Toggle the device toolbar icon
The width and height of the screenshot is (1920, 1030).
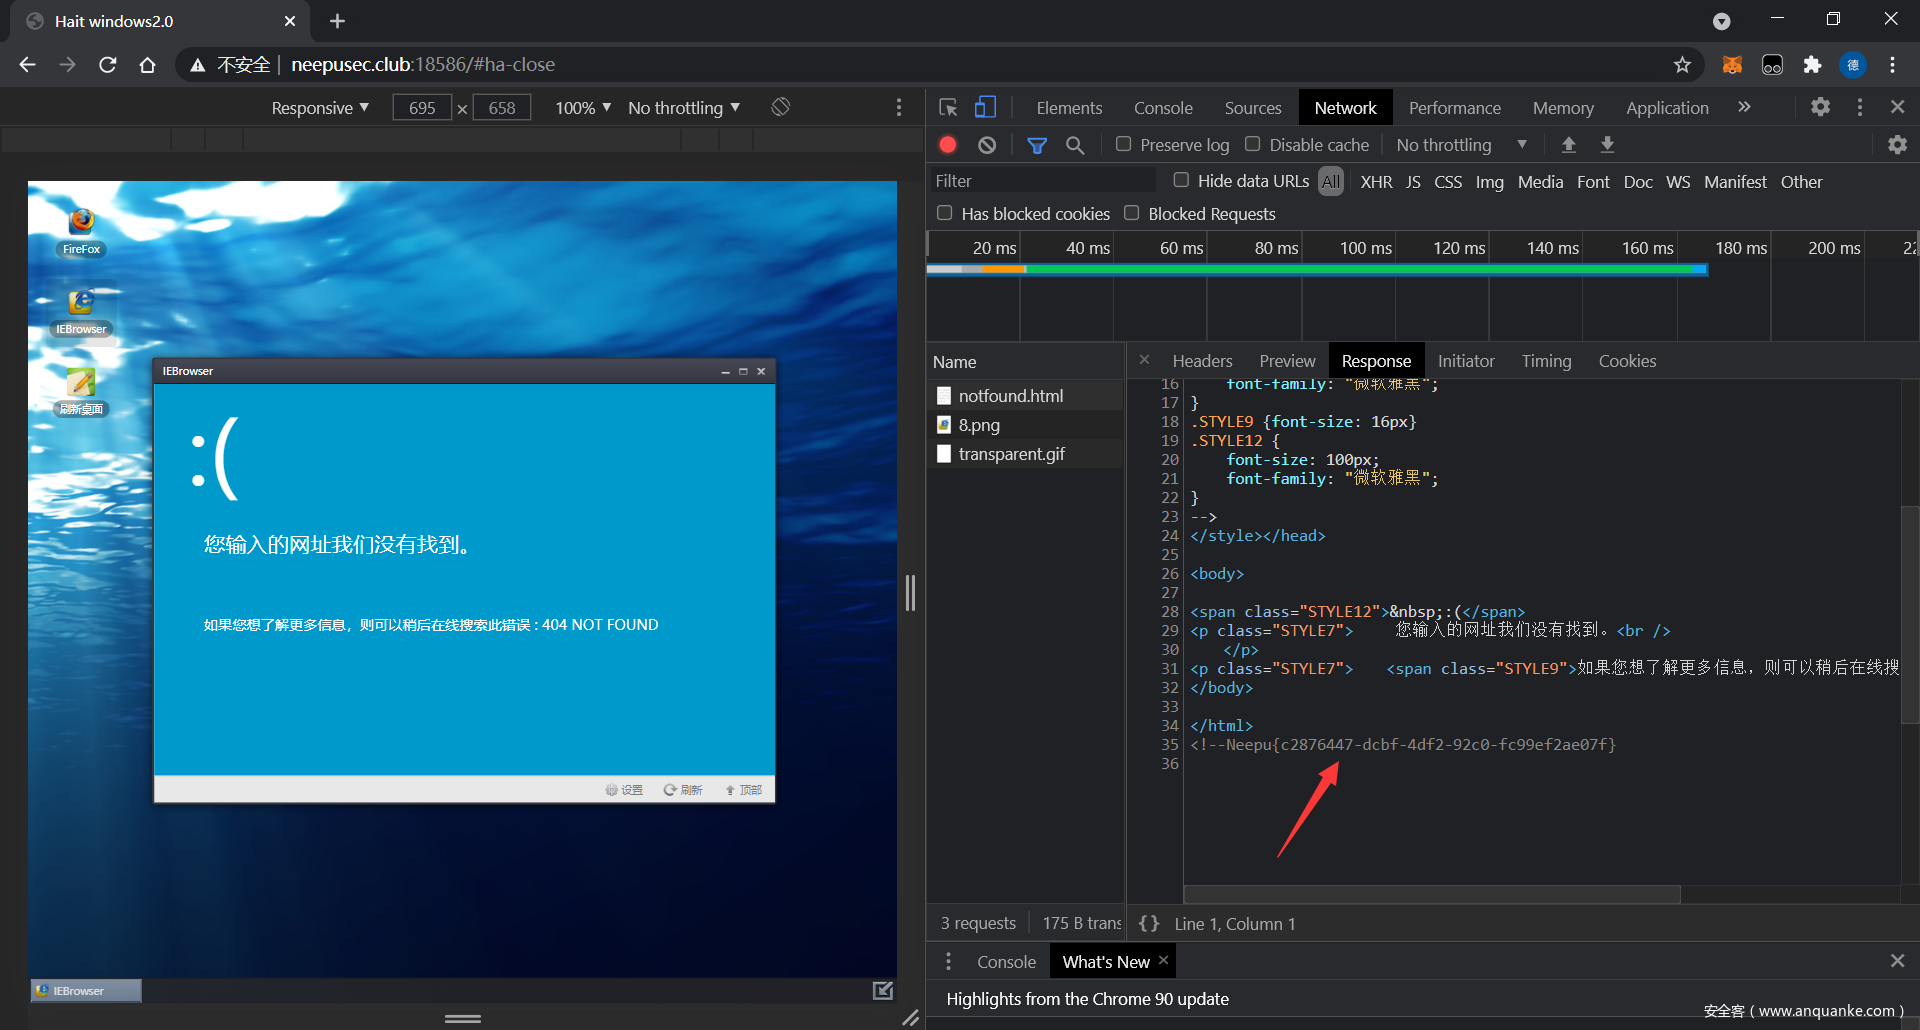pyautogui.click(x=985, y=107)
